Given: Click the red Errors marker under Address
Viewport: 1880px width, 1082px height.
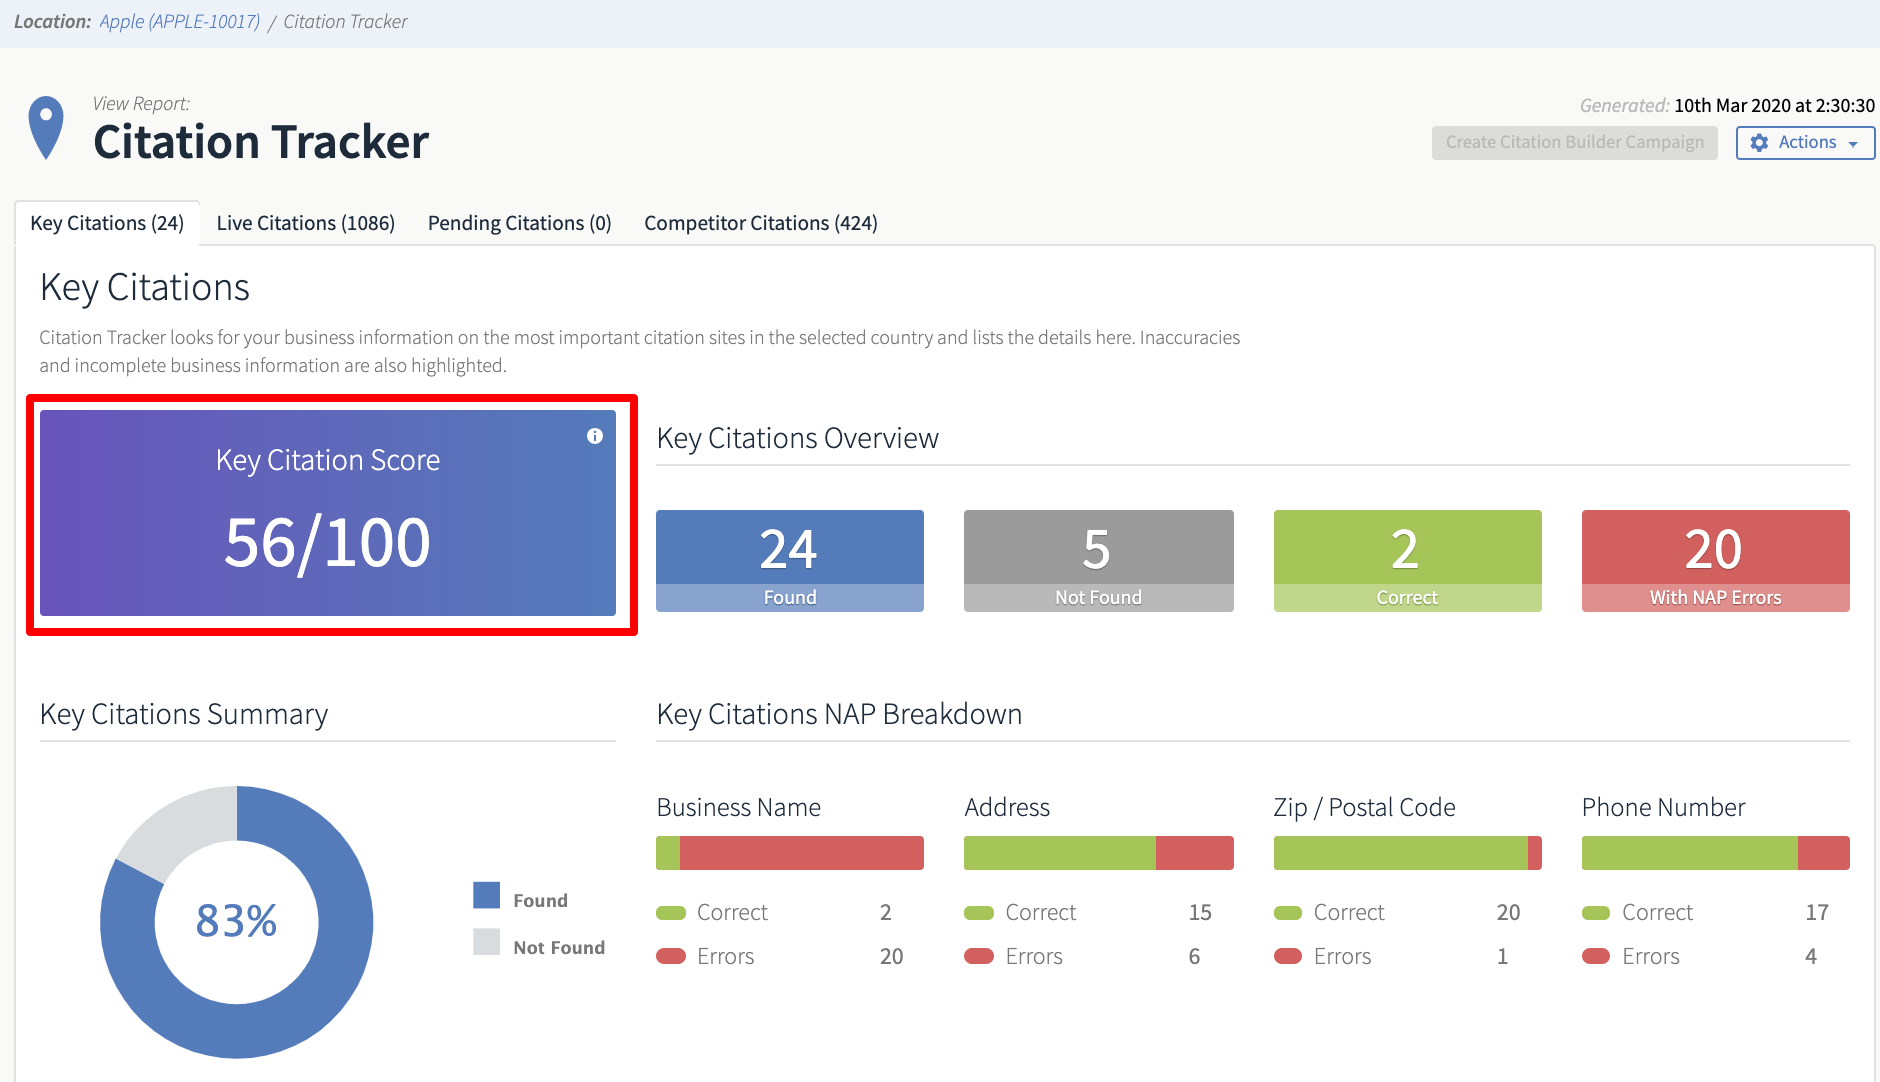Looking at the screenshot, I should tap(979, 957).
